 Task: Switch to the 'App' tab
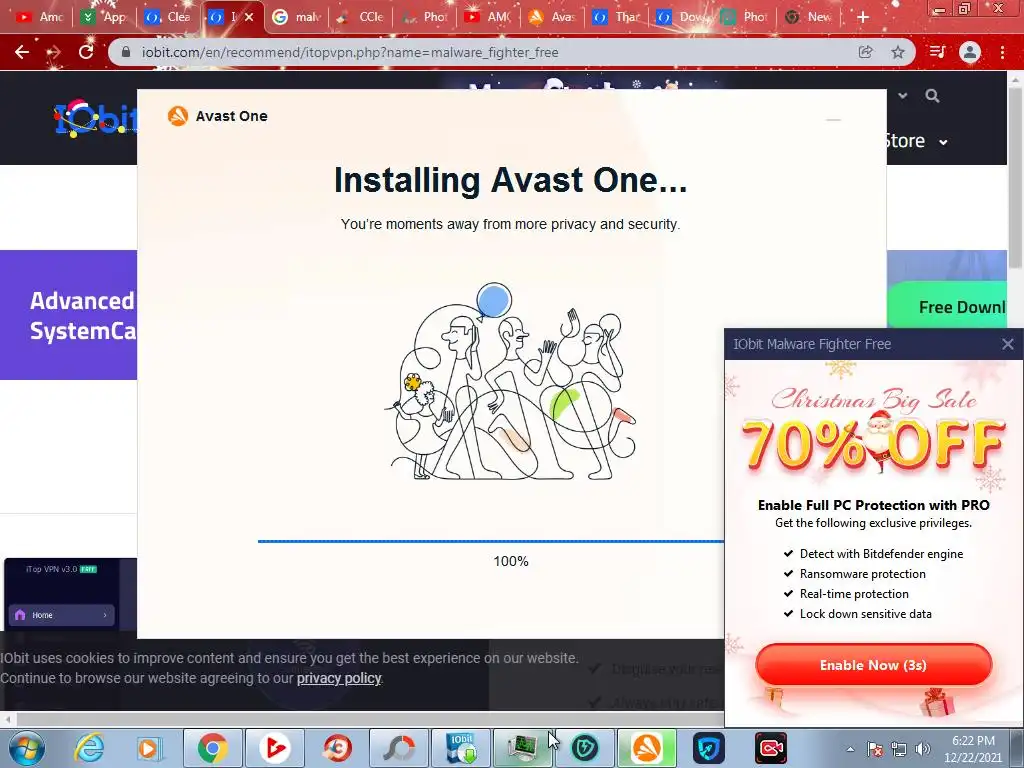tap(104, 17)
